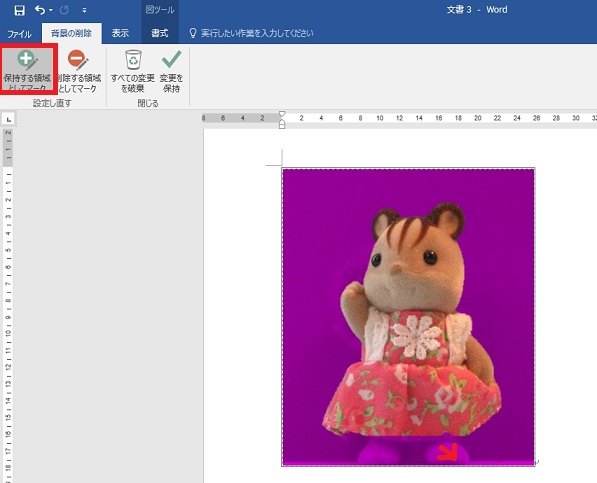
Task: Open the Customize Quick Access Toolbar menu
Action: [x=84, y=11]
